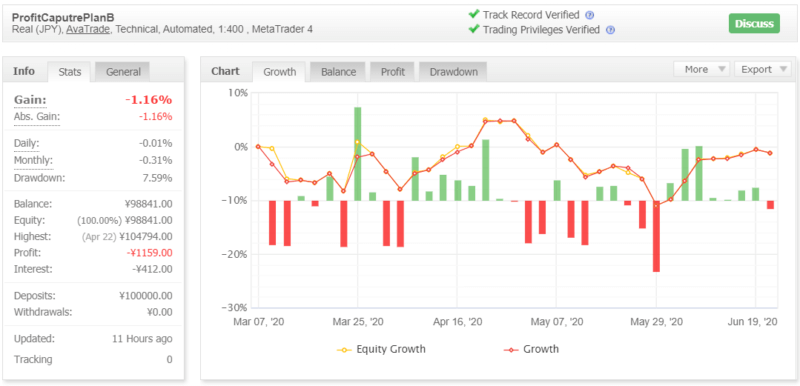Screen dimensions: 800x386
Task: Click the ProfitCaputrePlanB title
Action: (63, 17)
